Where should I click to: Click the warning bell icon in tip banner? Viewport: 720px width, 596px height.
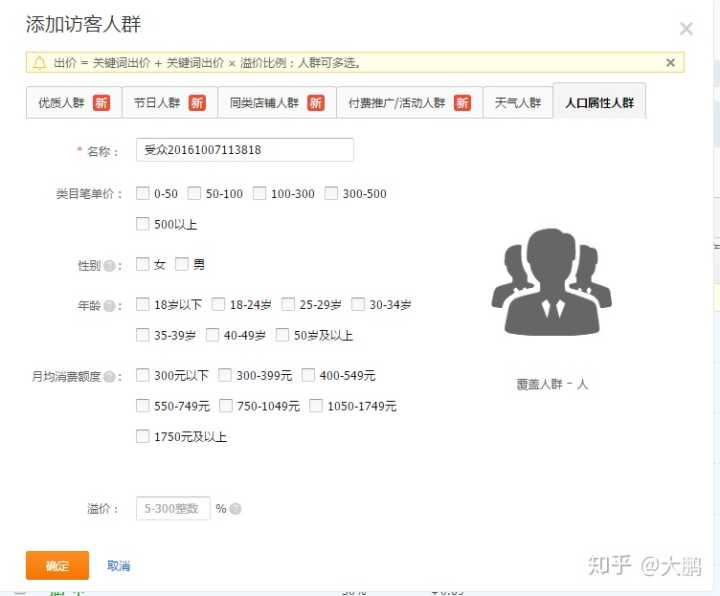39,63
